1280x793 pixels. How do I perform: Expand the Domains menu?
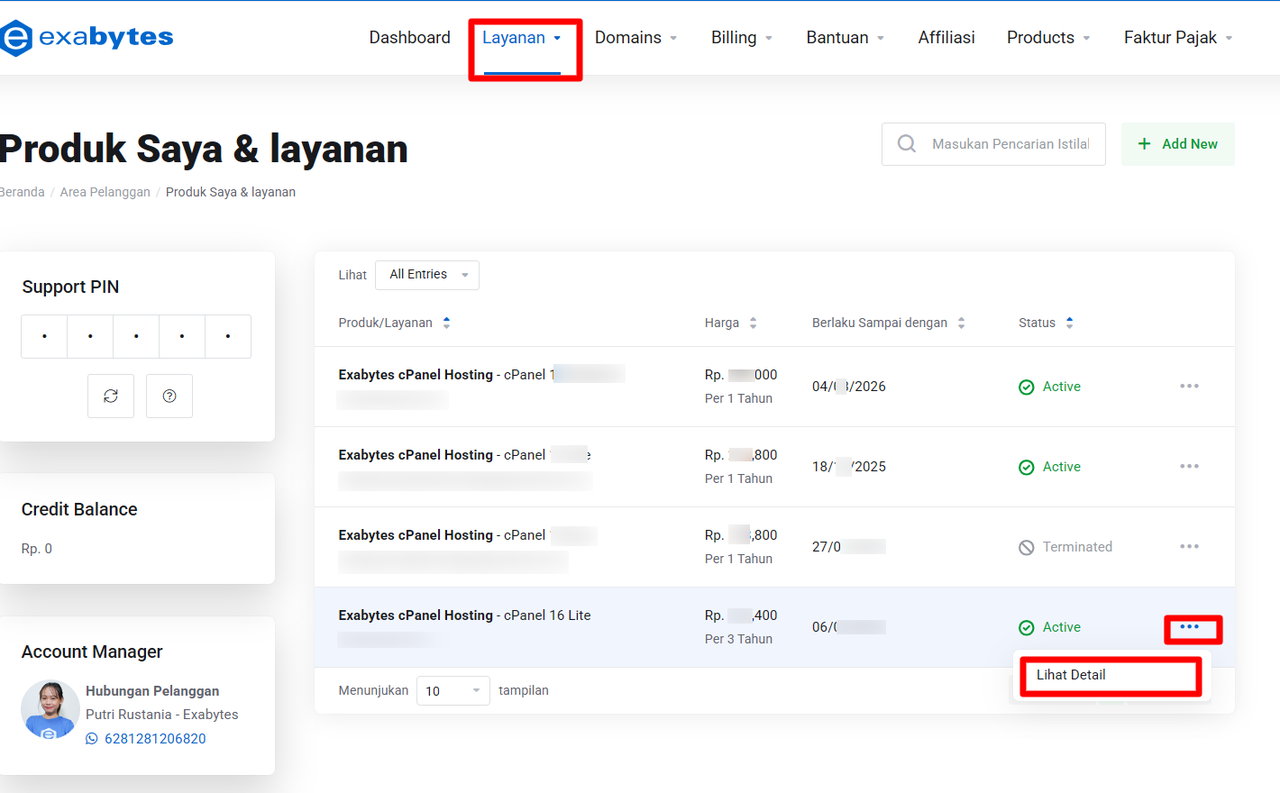click(x=636, y=38)
